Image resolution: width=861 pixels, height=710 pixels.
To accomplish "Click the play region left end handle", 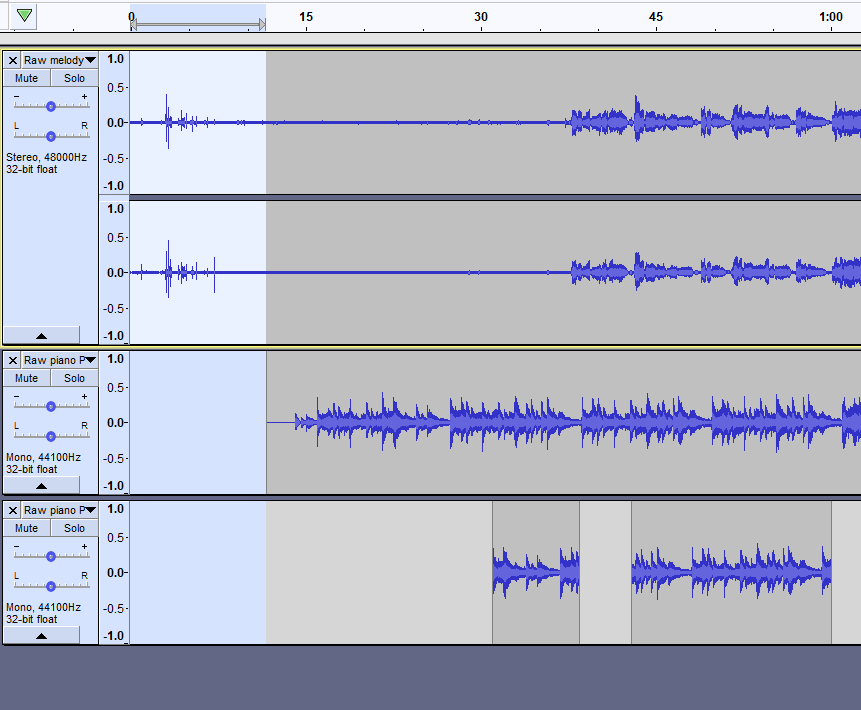I will [x=133, y=24].
